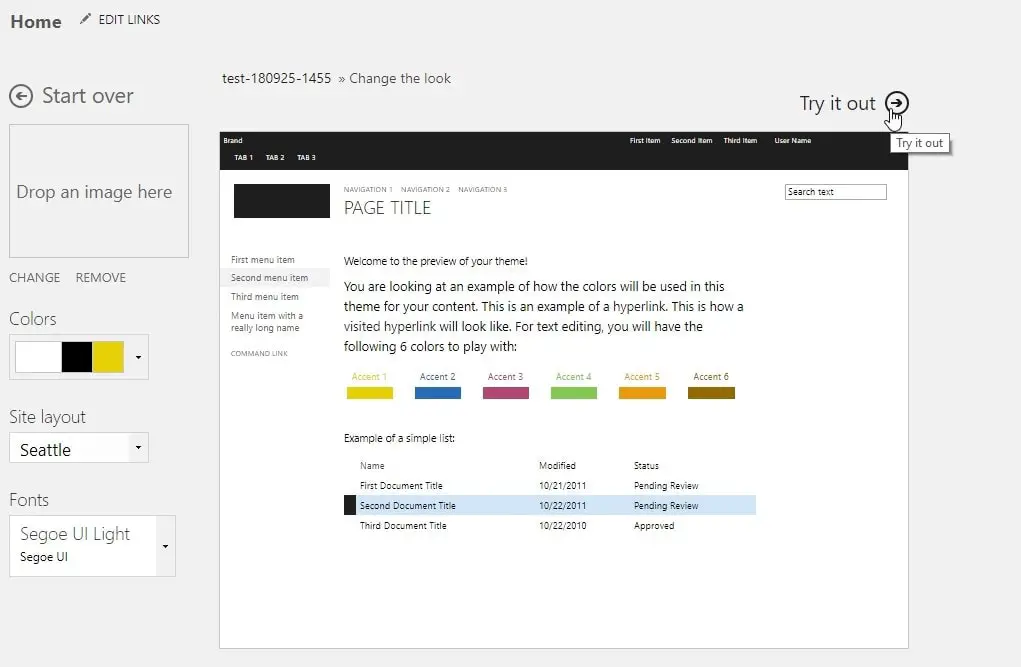
Task: Open the Site layout Seattle dropdown
Action: (138, 448)
